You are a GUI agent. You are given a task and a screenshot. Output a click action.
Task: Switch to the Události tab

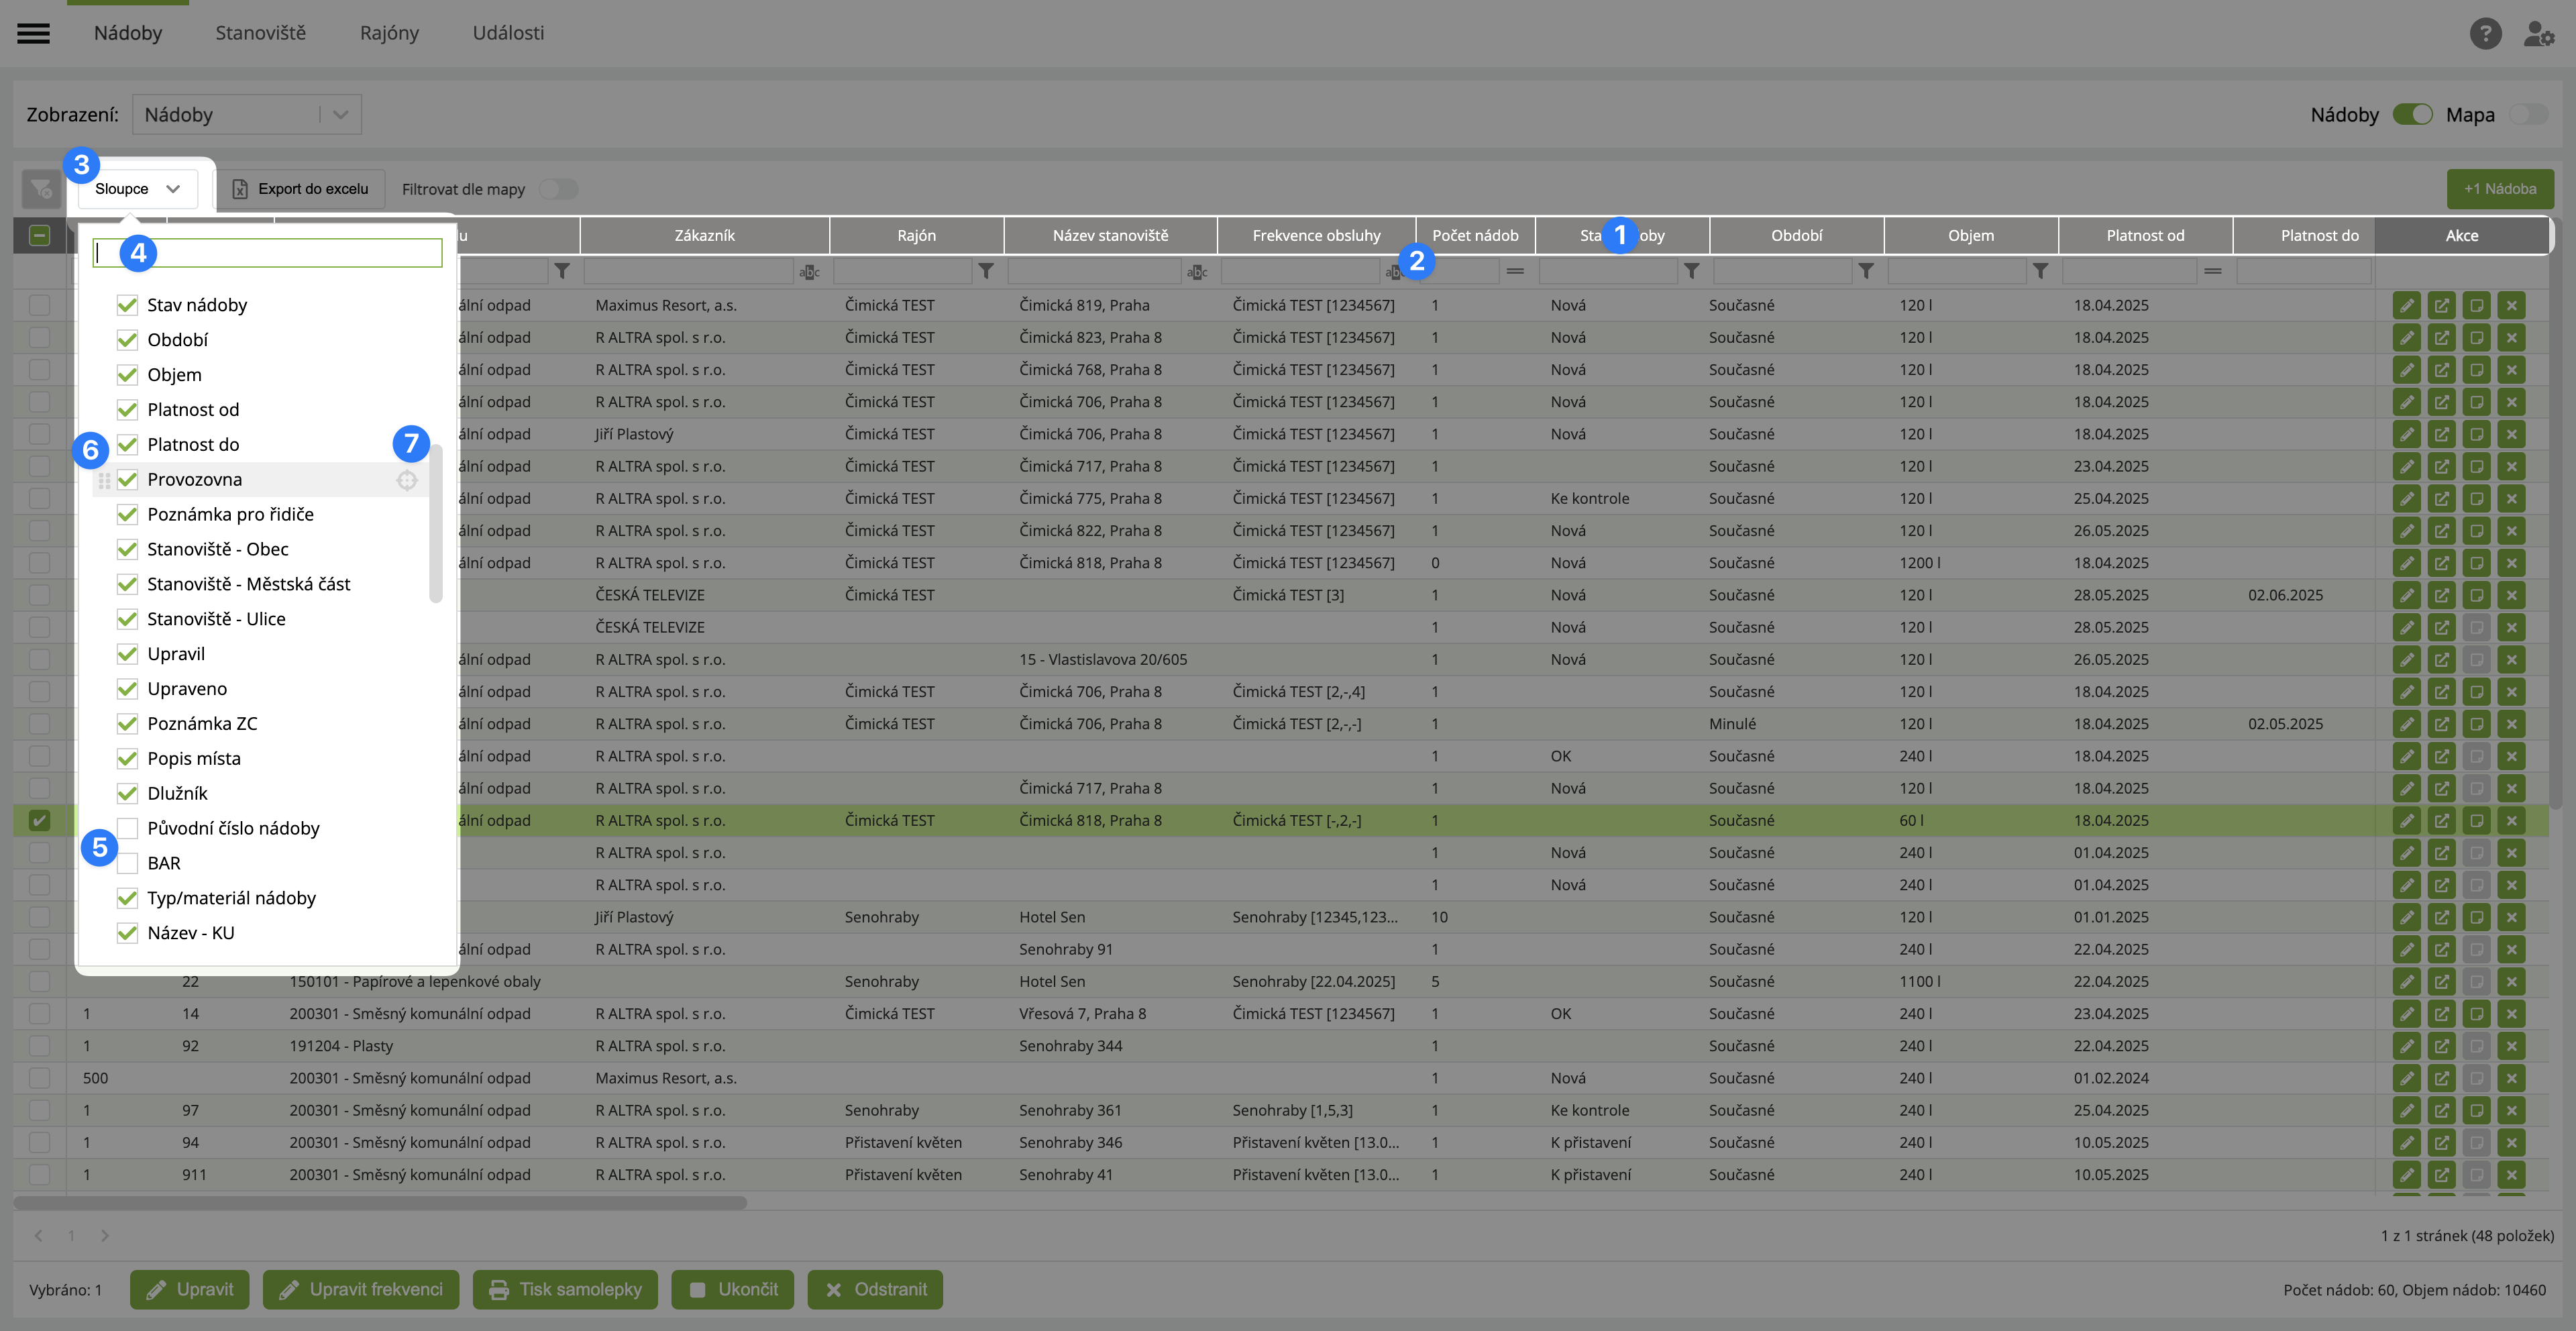point(508,33)
